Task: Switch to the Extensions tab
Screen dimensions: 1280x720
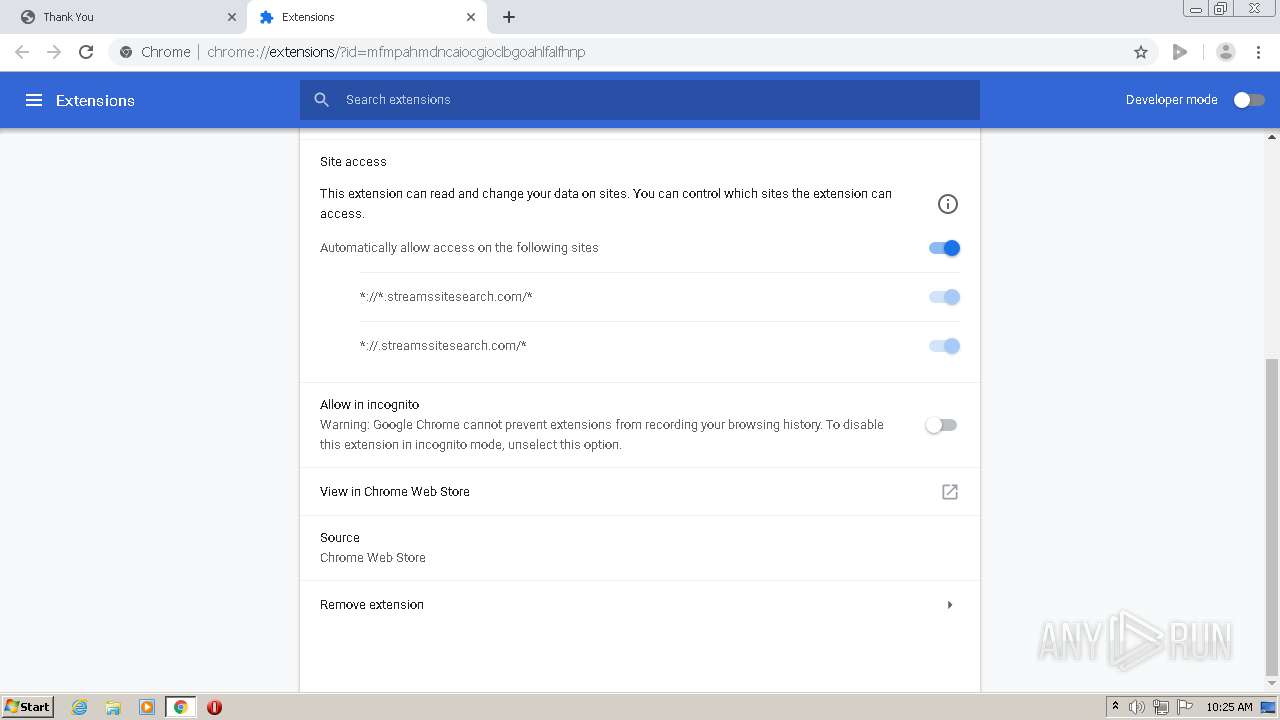Action: [x=367, y=17]
